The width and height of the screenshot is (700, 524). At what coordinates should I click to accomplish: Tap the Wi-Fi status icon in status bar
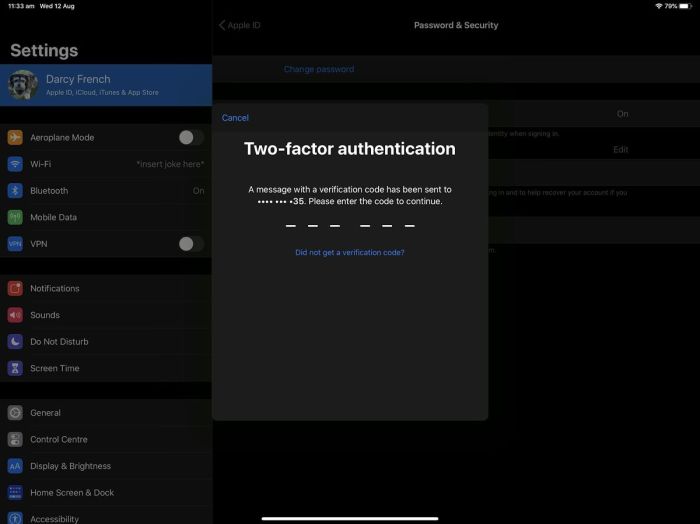658,6
